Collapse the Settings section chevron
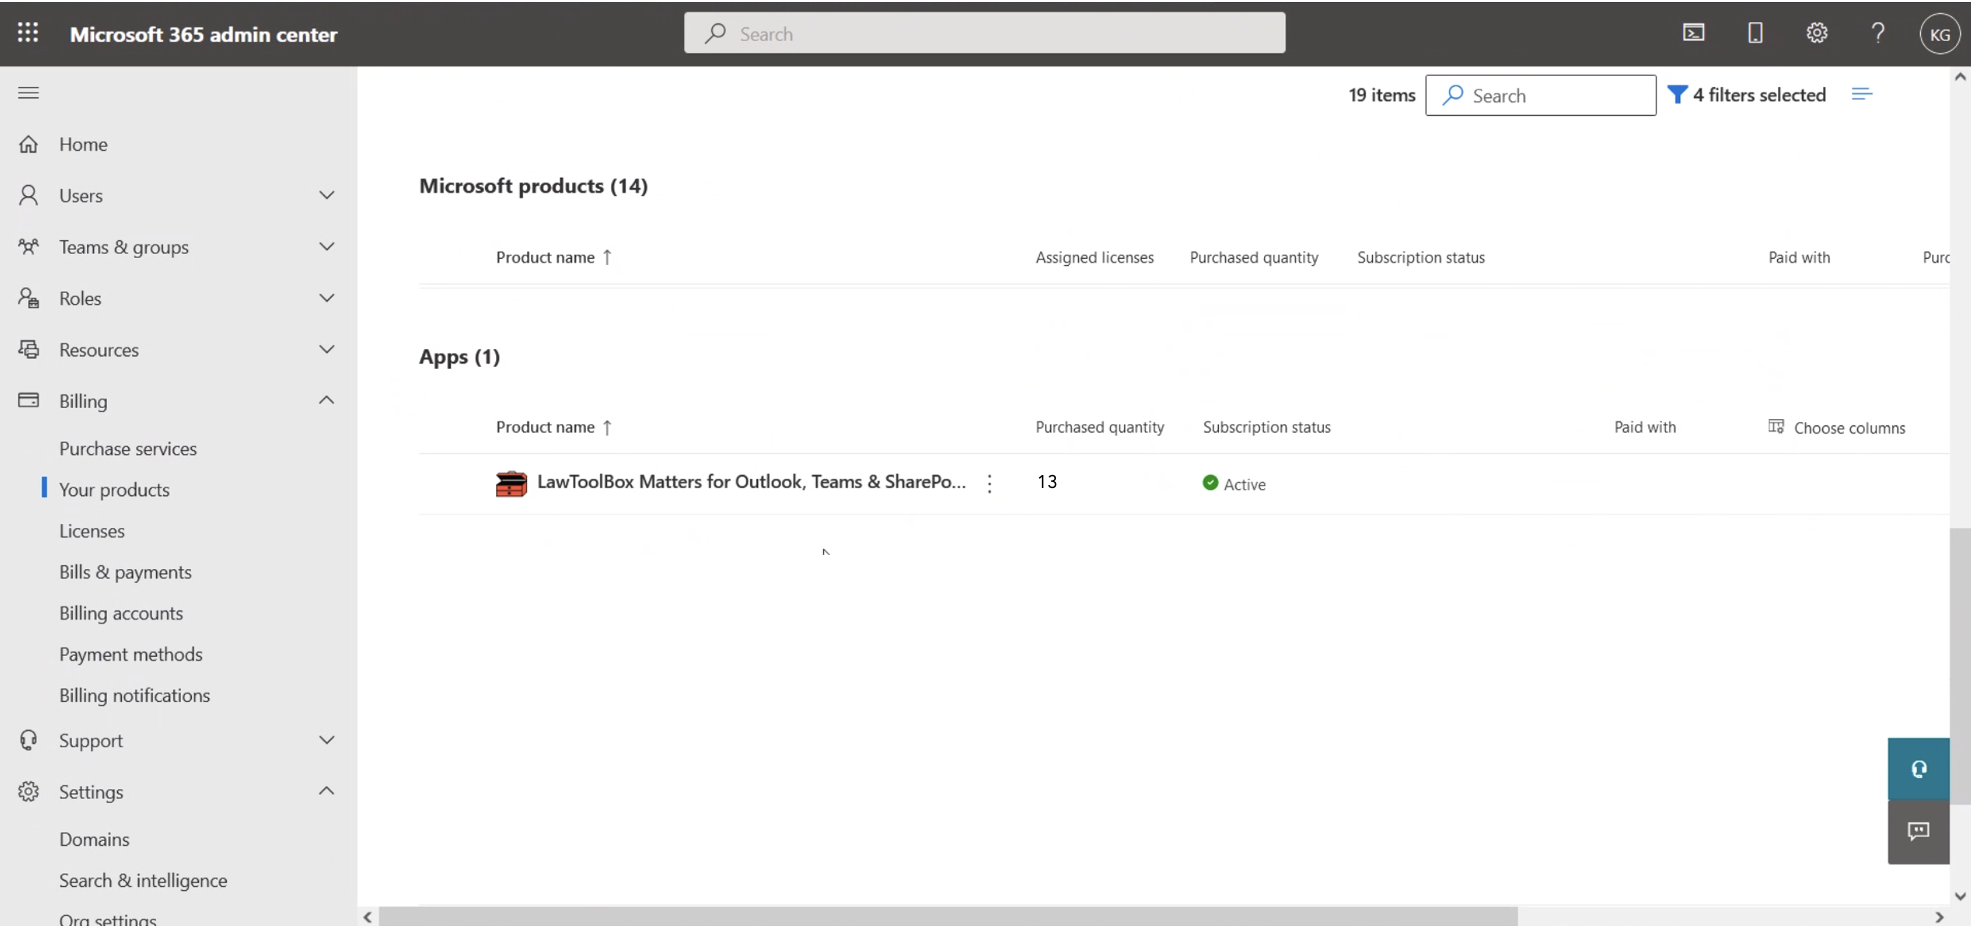 coord(326,791)
